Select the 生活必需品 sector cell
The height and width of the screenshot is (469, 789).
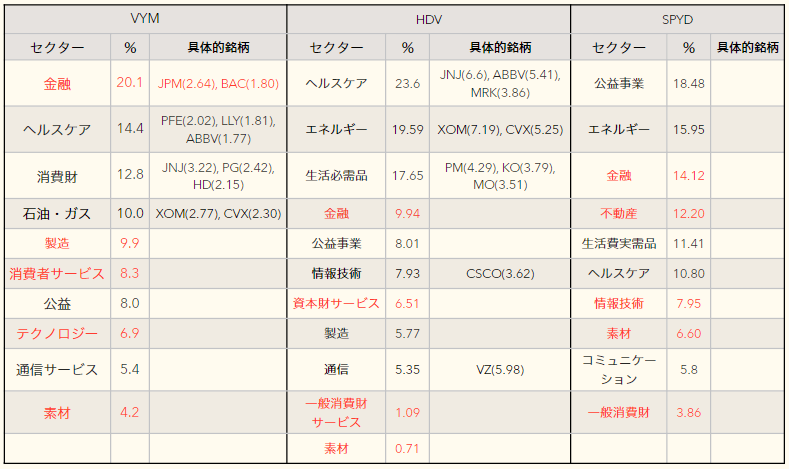click(337, 176)
